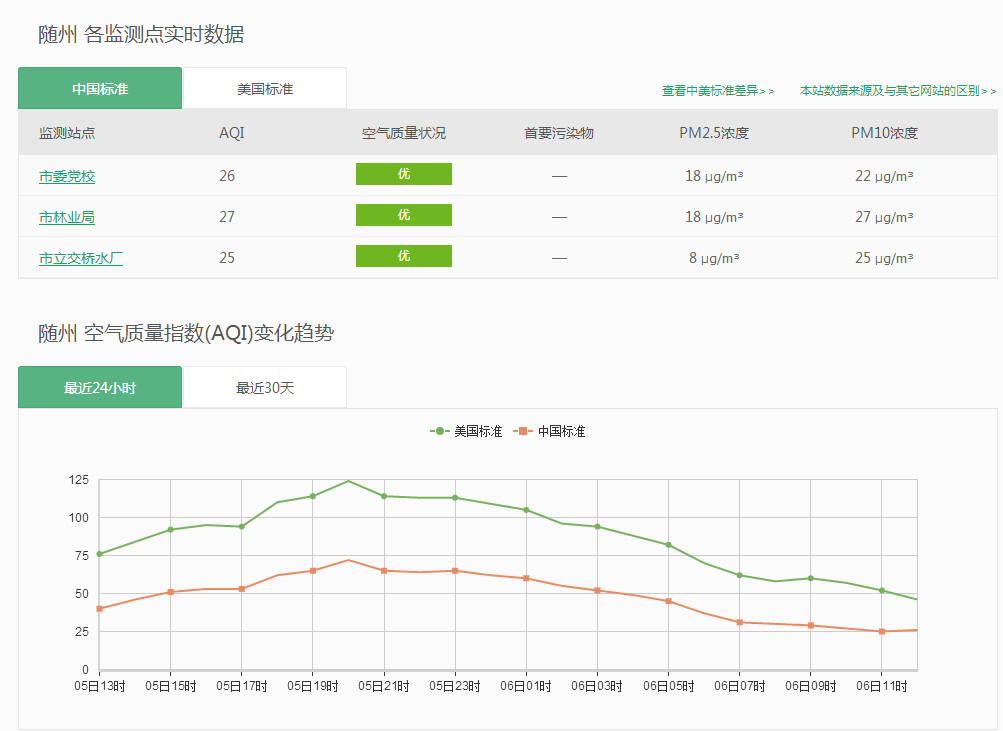The image size is (1003, 731).
Task: Click the AQI column header
Action: pos(231,133)
